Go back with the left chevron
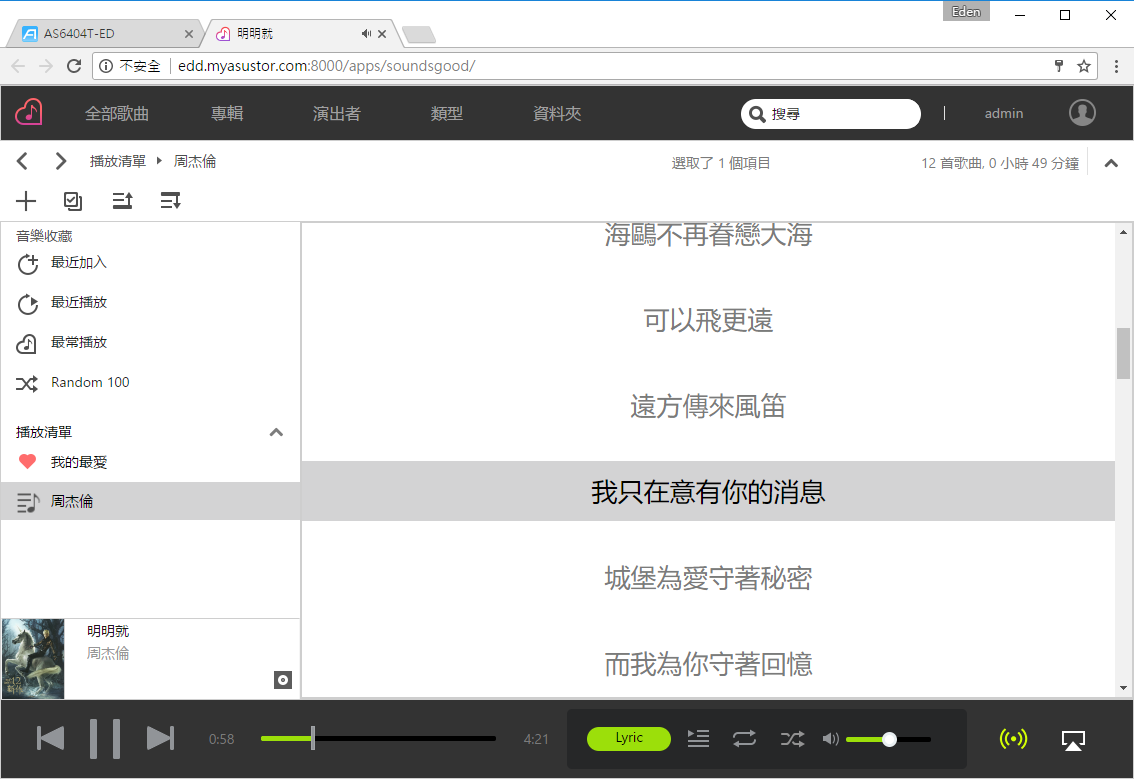The height and width of the screenshot is (779, 1134). click(x=22, y=161)
